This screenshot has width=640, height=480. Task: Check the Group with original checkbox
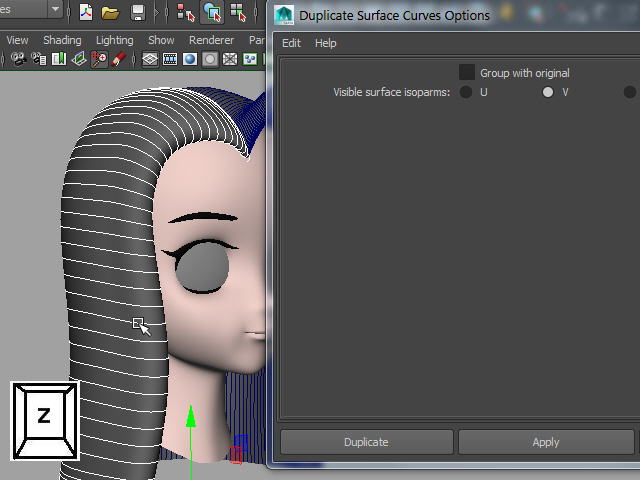click(x=467, y=72)
